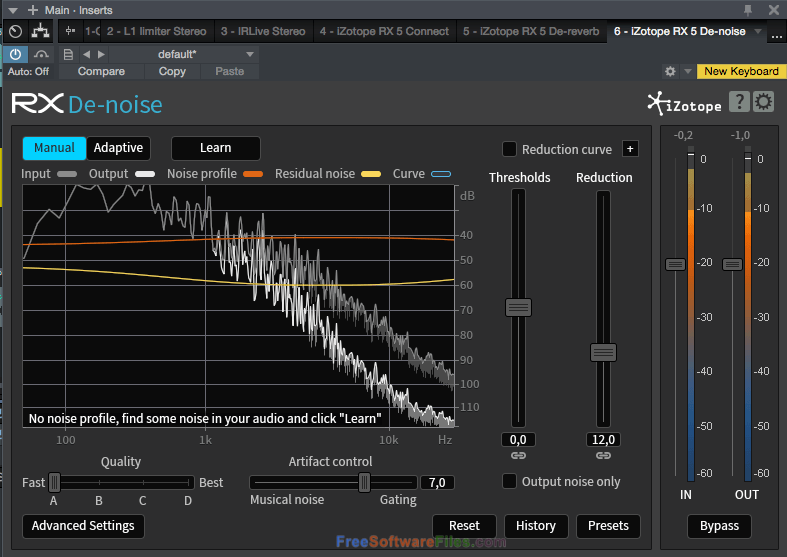The width and height of the screenshot is (787, 557).
Task: Enable the Reduction curve checkbox
Action: [509, 149]
